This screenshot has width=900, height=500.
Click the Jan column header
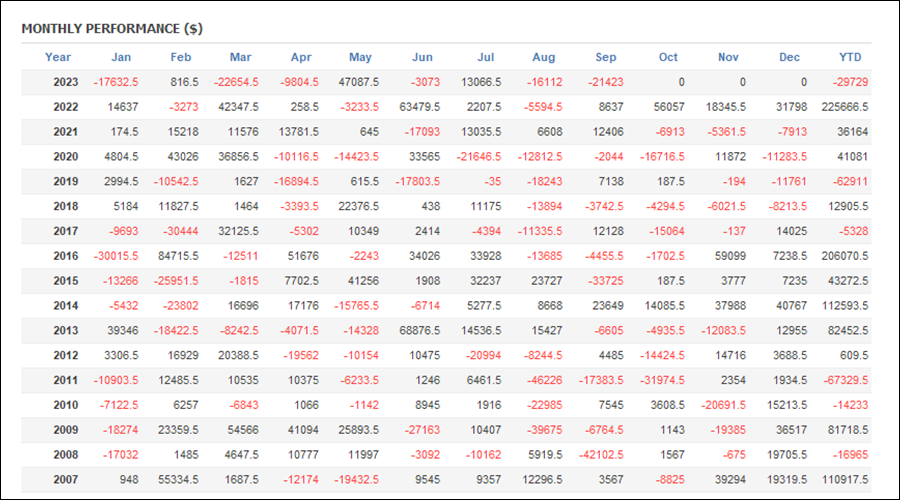(x=121, y=57)
